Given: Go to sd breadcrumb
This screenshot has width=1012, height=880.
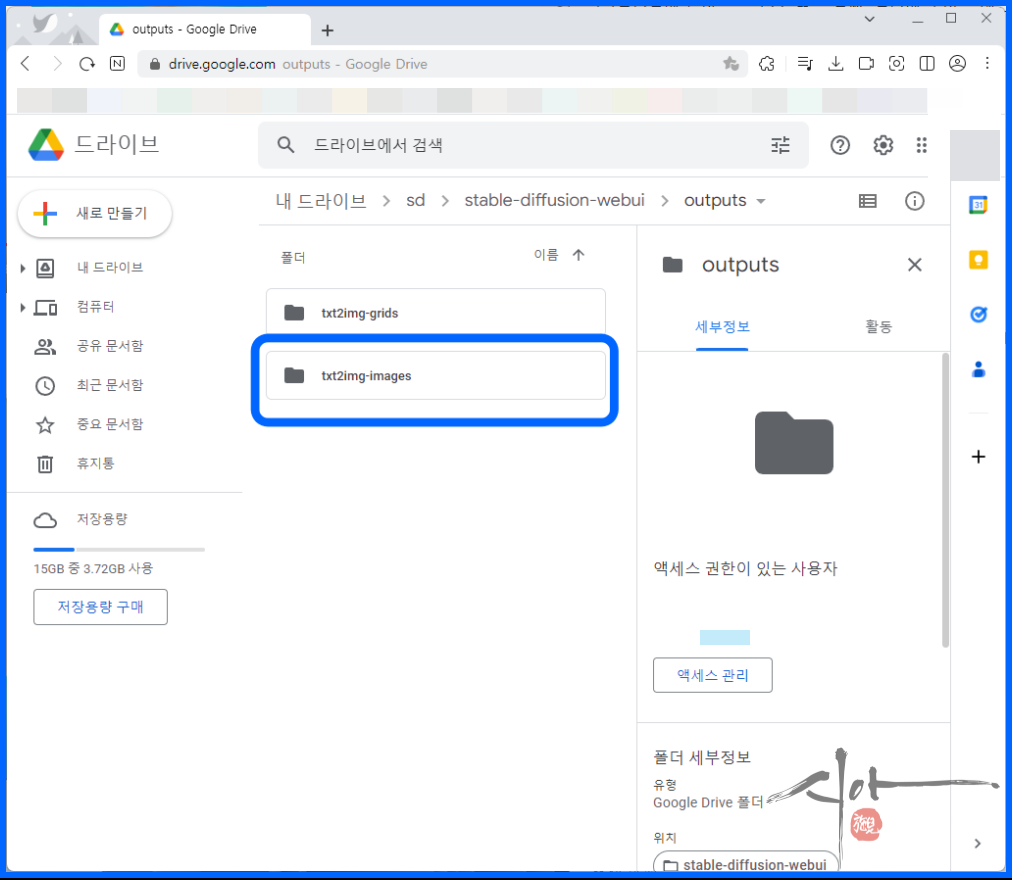Looking at the screenshot, I should (415, 201).
